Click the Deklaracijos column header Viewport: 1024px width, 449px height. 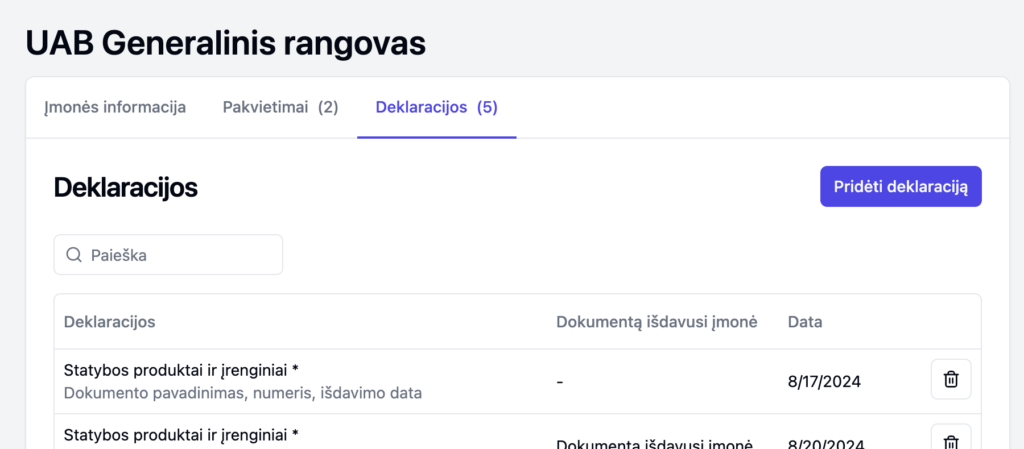point(110,322)
